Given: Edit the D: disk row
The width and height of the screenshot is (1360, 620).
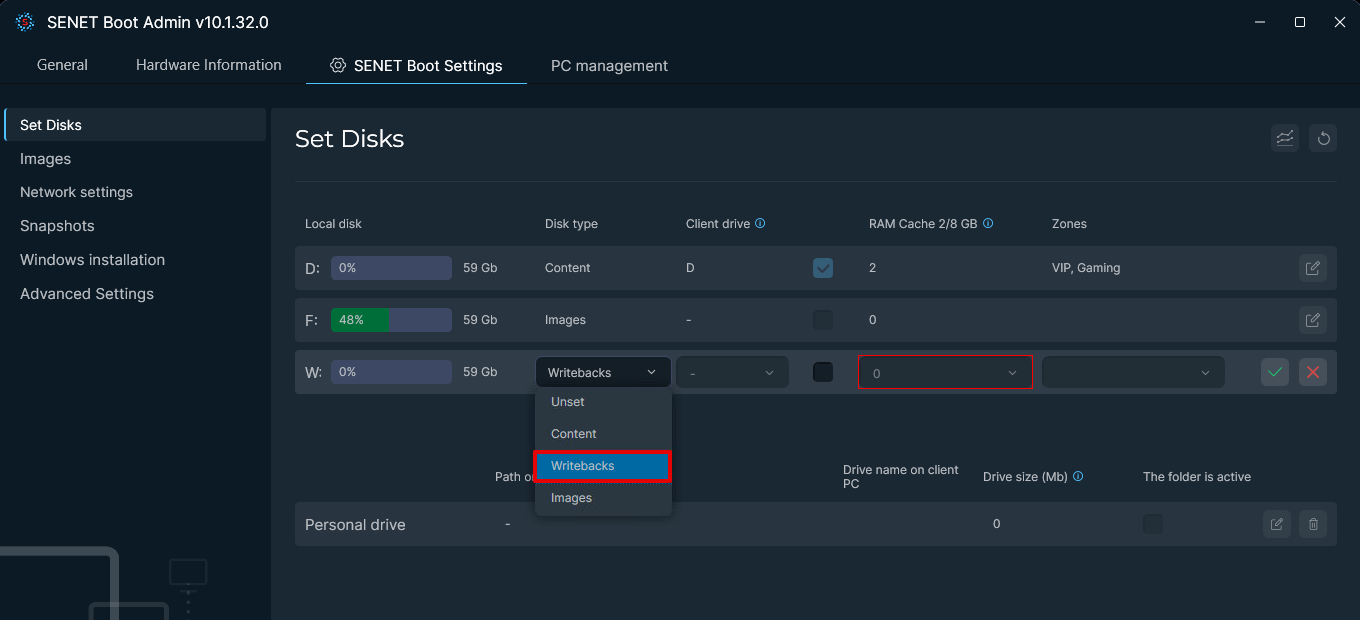Looking at the screenshot, I should coord(1312,268).
